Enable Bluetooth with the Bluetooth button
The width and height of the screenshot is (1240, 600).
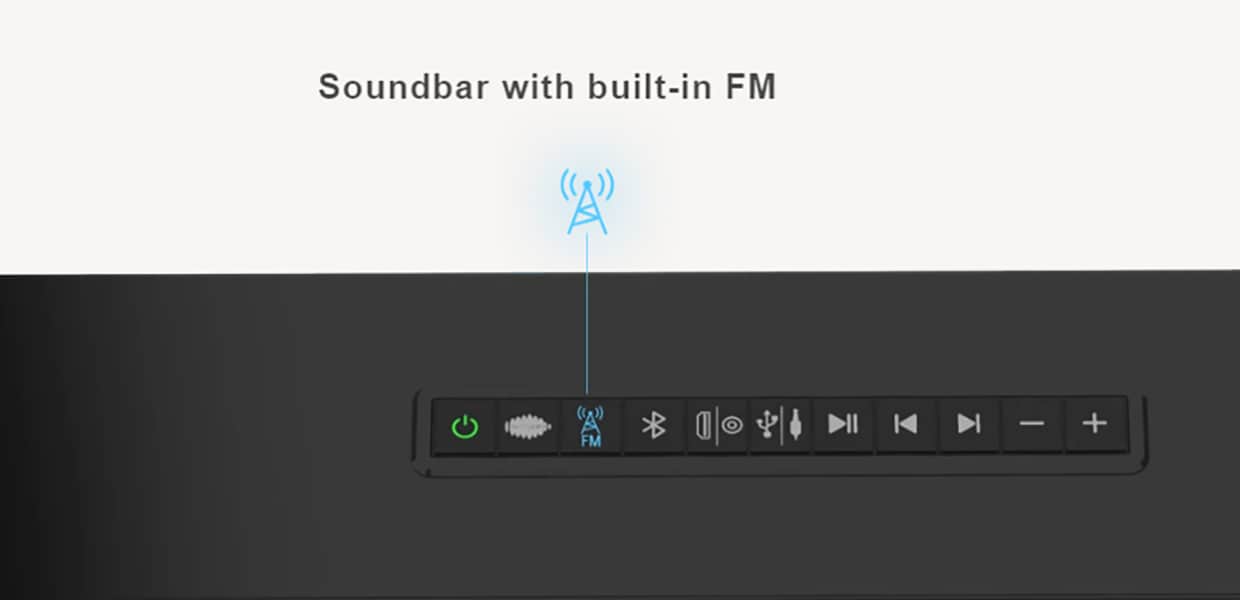pyautogui.click(x=654, y=426)
